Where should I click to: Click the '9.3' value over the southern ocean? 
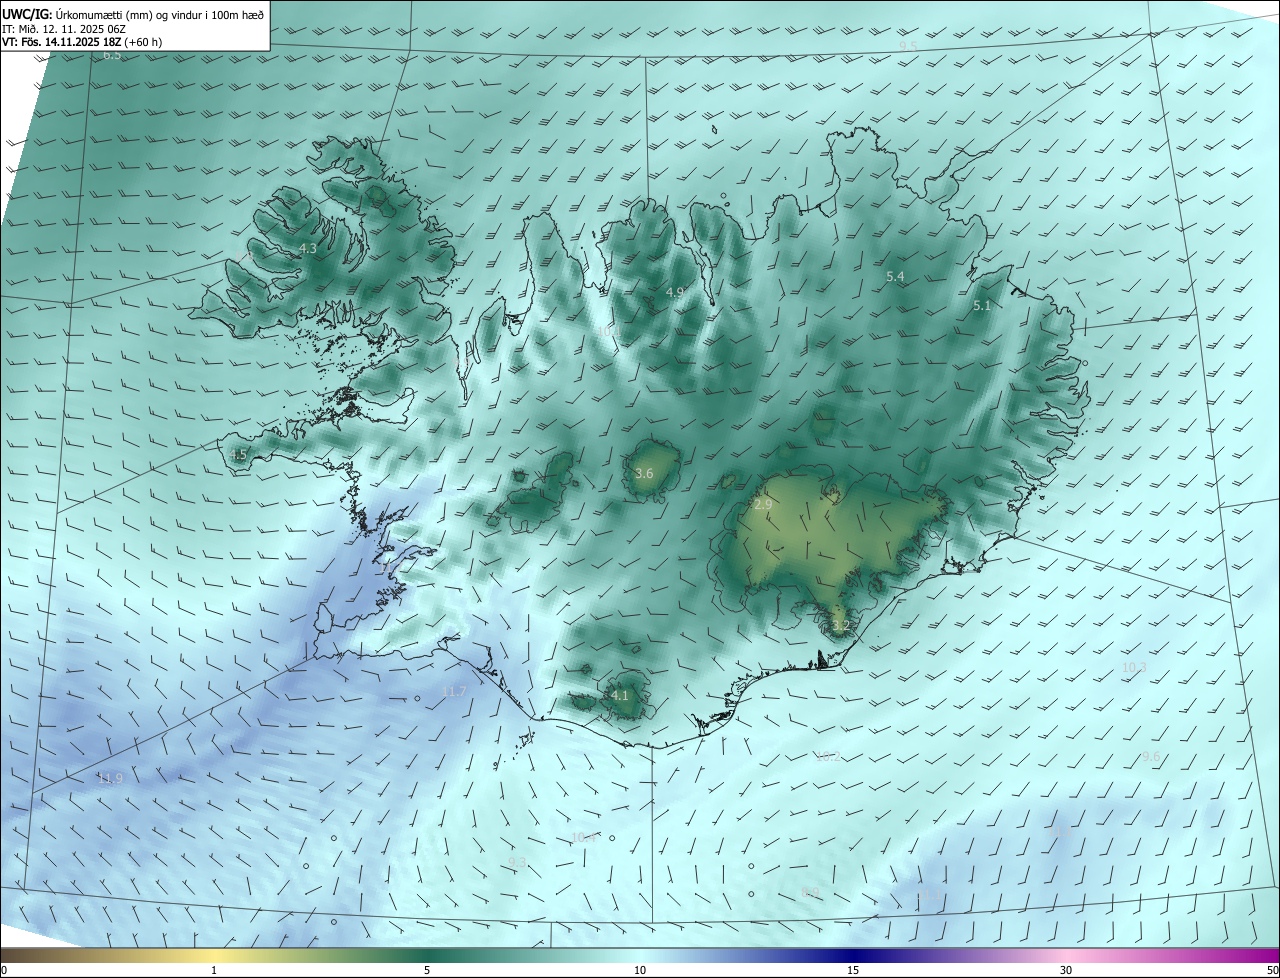517,862
